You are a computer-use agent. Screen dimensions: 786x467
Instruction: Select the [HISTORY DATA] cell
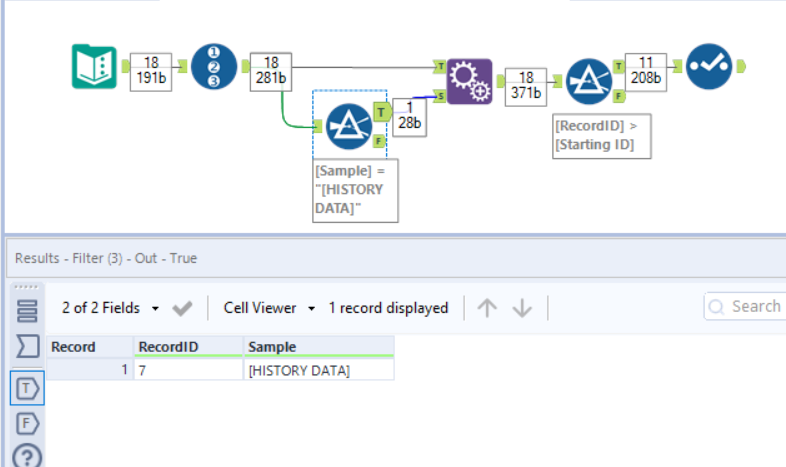point(317,370)
